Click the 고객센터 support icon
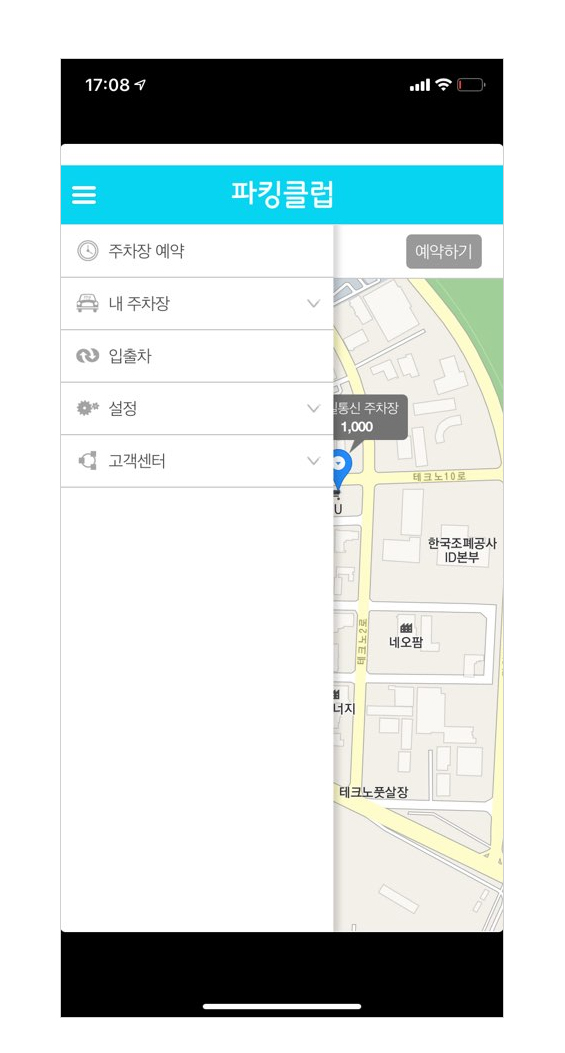The height and width of the screenshot is (1053, 565). coord(87,461)
